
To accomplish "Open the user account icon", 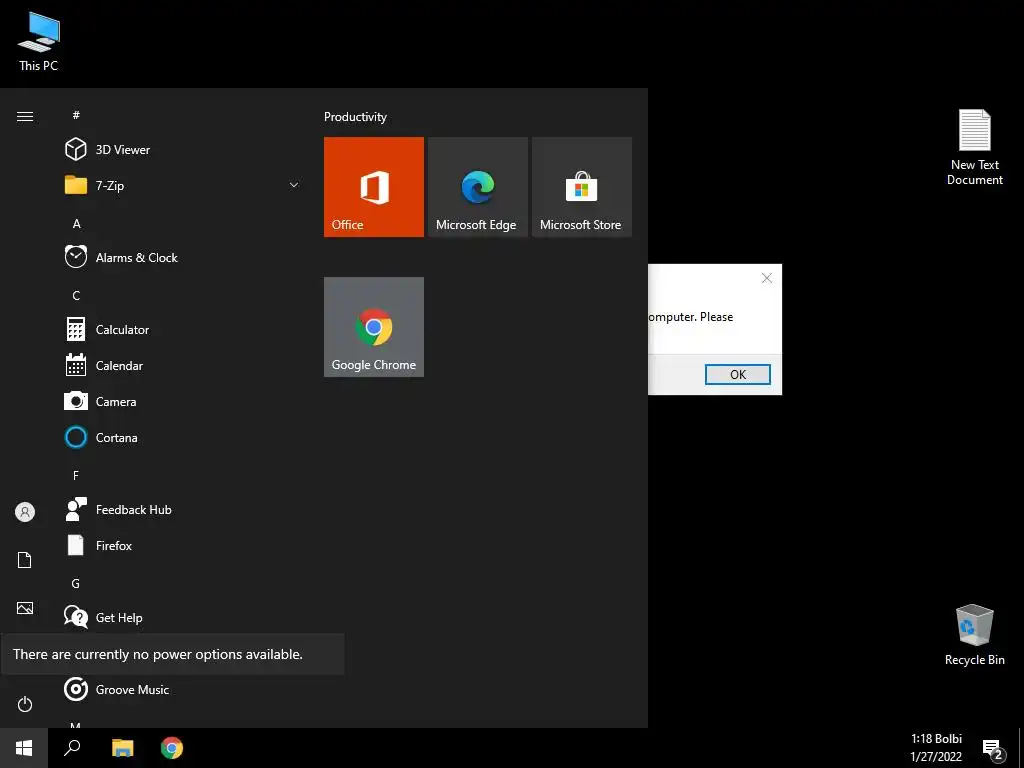I will tap(25, 512).
